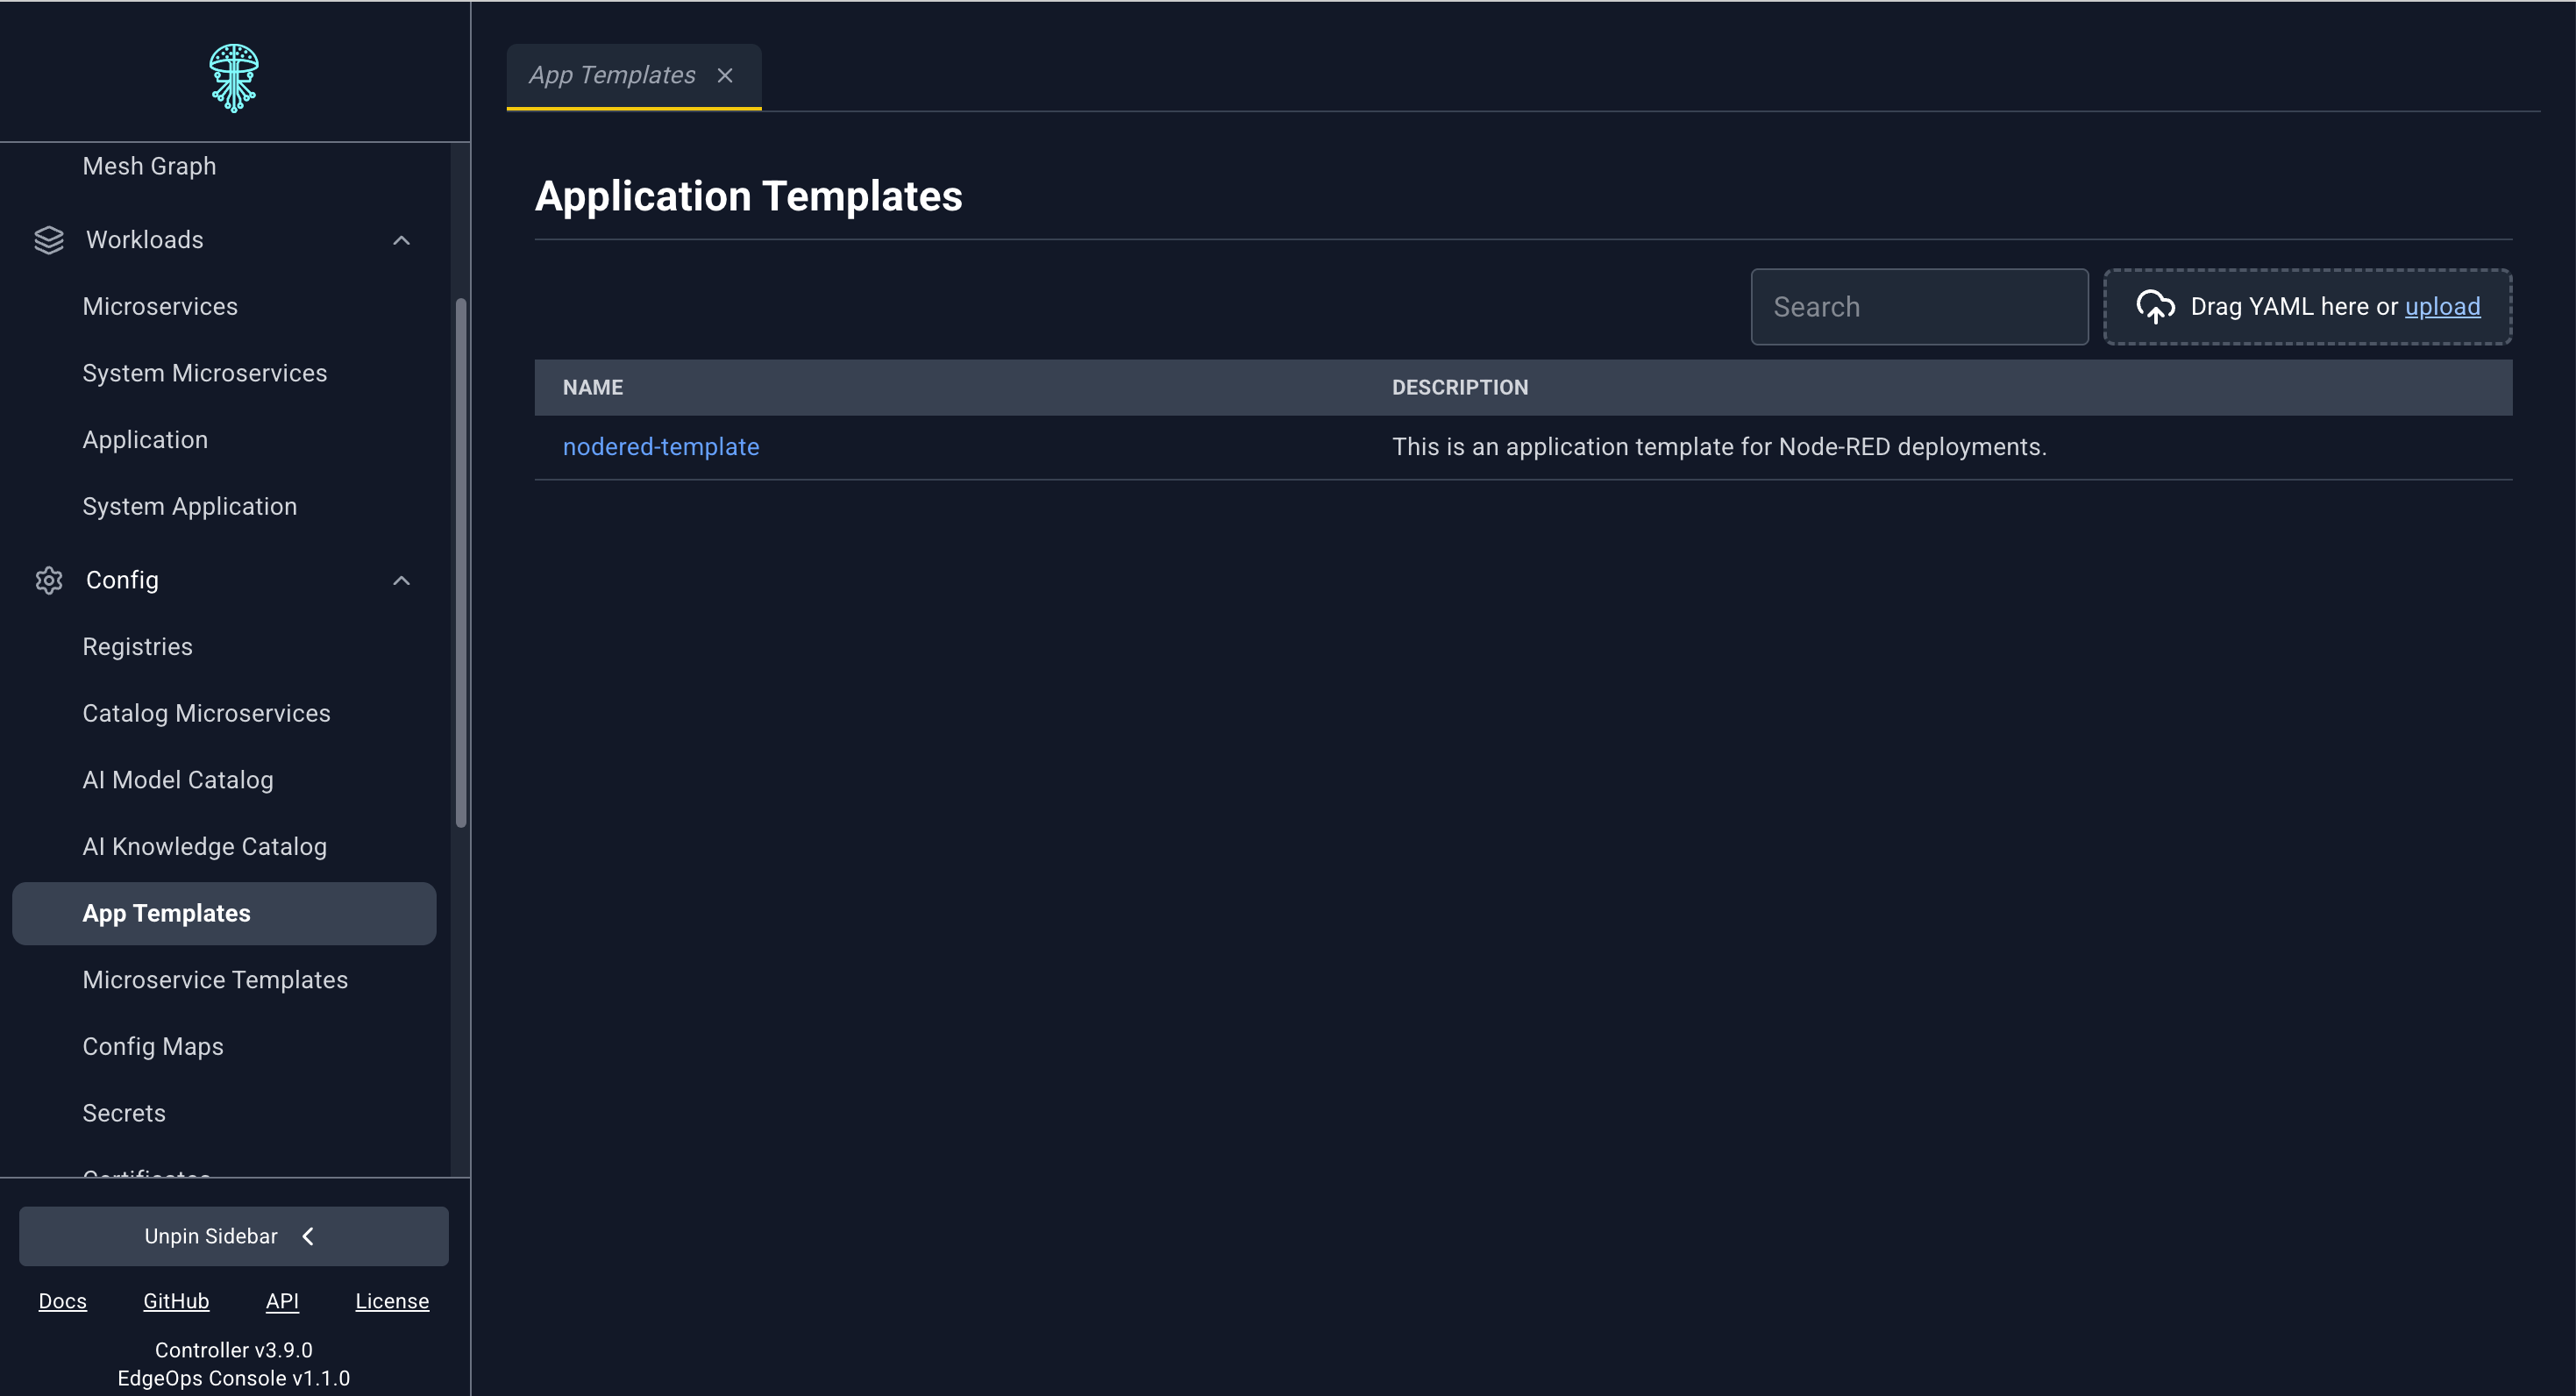Click the Config section label
Image resolution: width=2576 pixels, height=1396 pixels.
coord(122,580)
